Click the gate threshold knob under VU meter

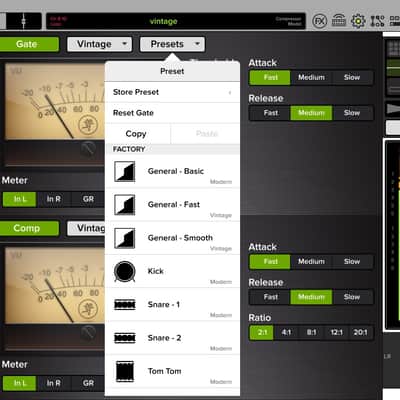point(88,148)
